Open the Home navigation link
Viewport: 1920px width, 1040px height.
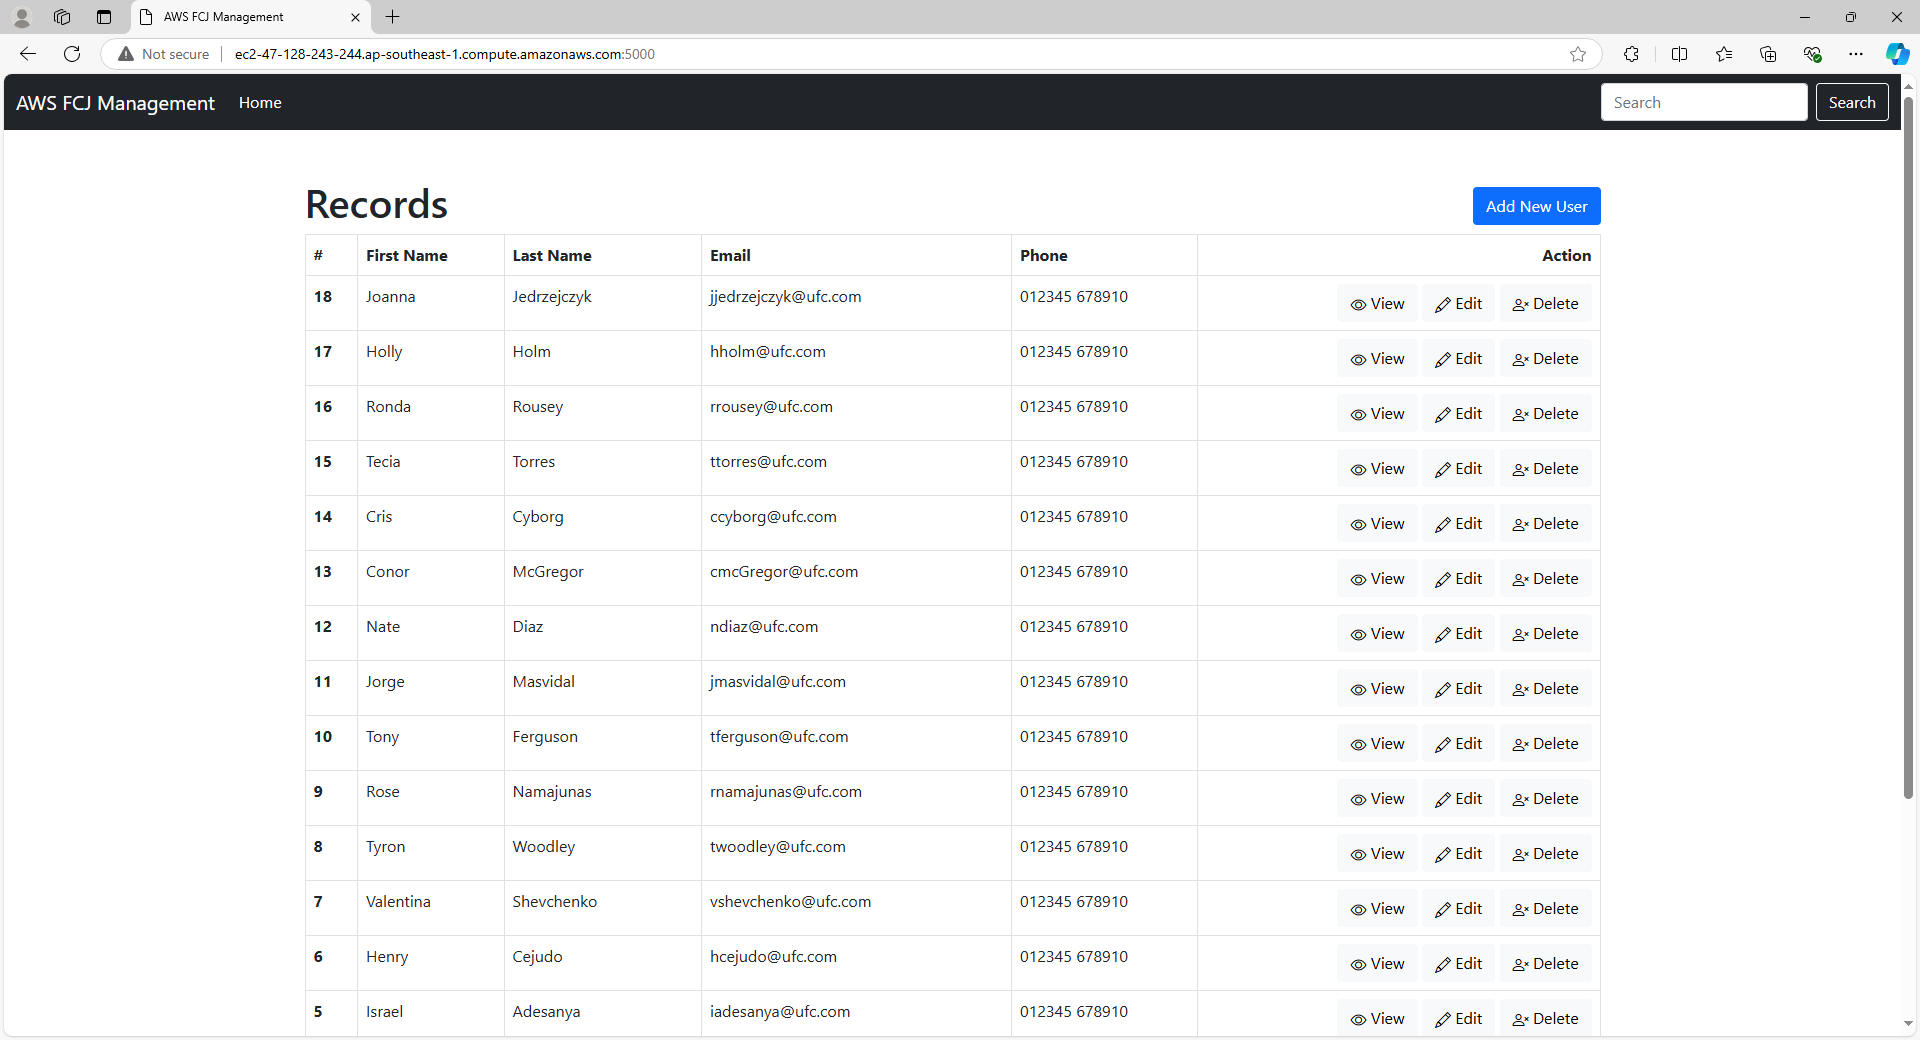[260, 103]
